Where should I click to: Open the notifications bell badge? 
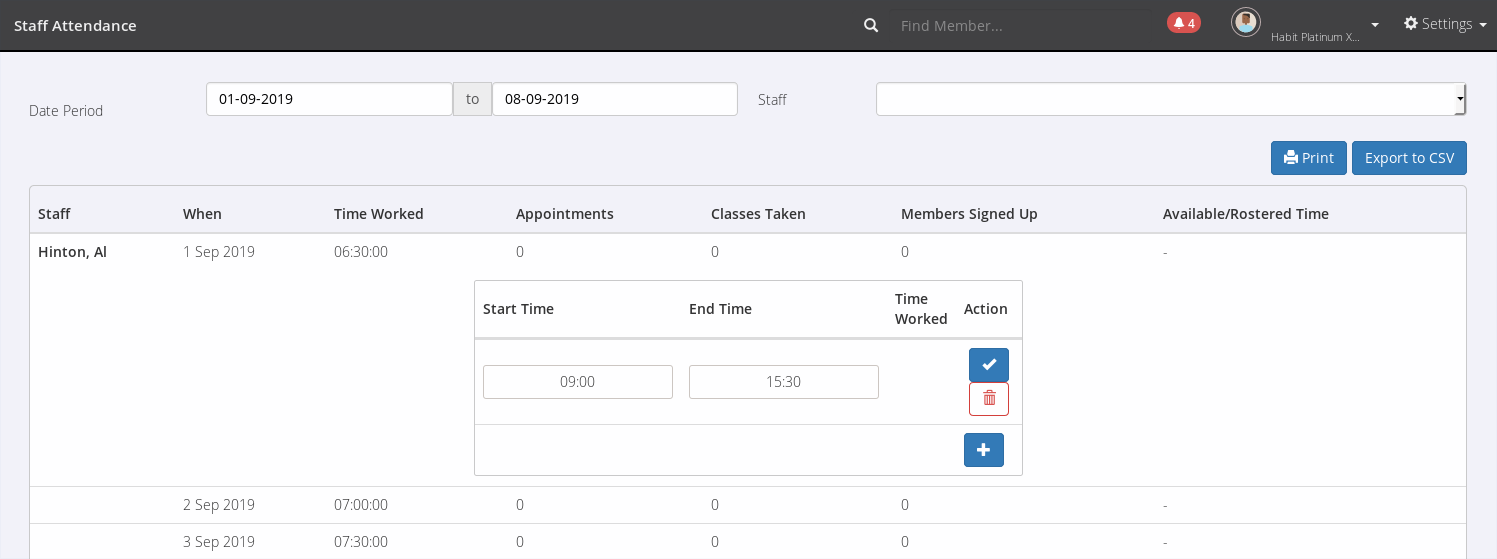1183,23
